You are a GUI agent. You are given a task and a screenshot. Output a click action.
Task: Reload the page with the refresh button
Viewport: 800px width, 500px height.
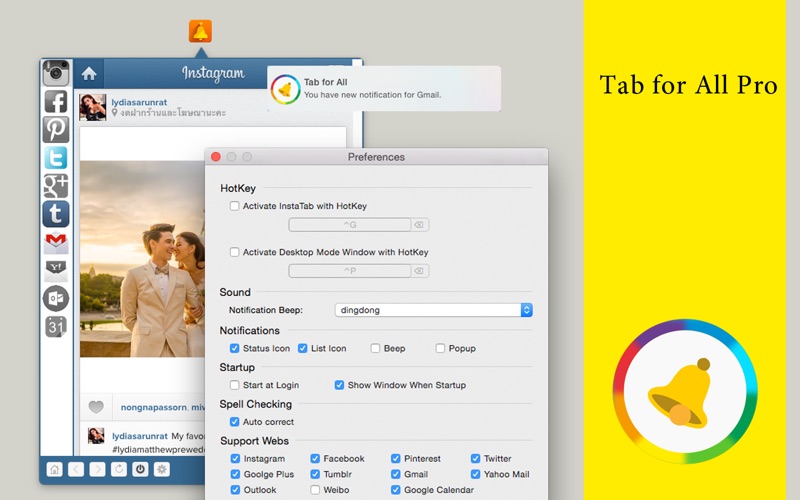[x=119, y=469]
